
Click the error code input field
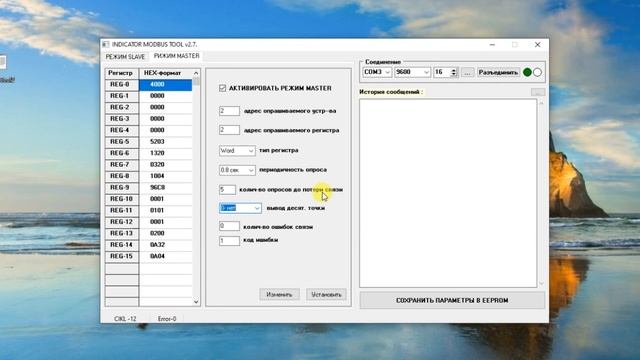point(229,240)
